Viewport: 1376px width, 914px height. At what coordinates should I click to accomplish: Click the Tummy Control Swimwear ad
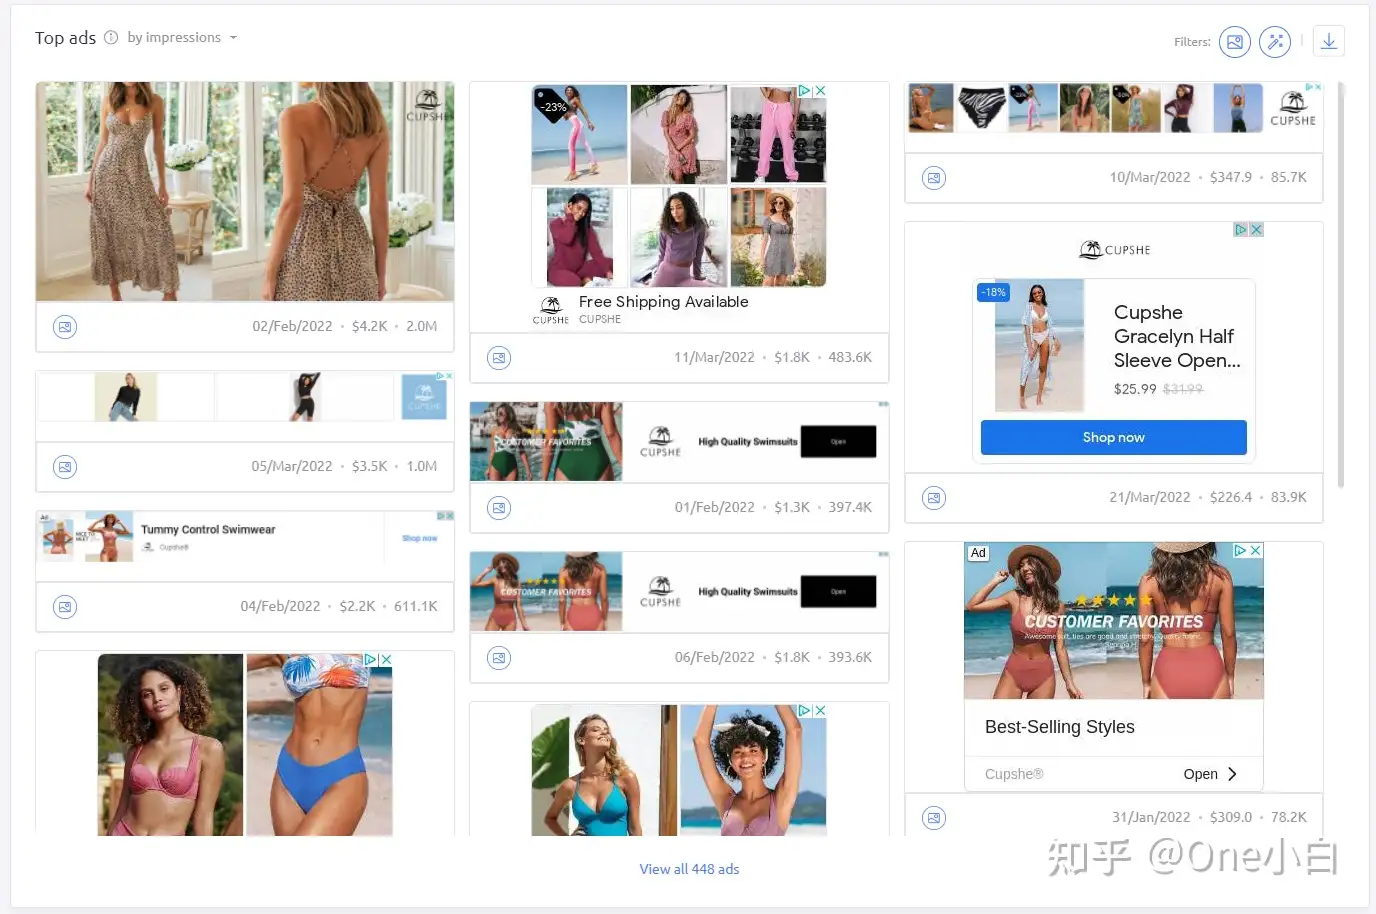click(x=245, y=536)
